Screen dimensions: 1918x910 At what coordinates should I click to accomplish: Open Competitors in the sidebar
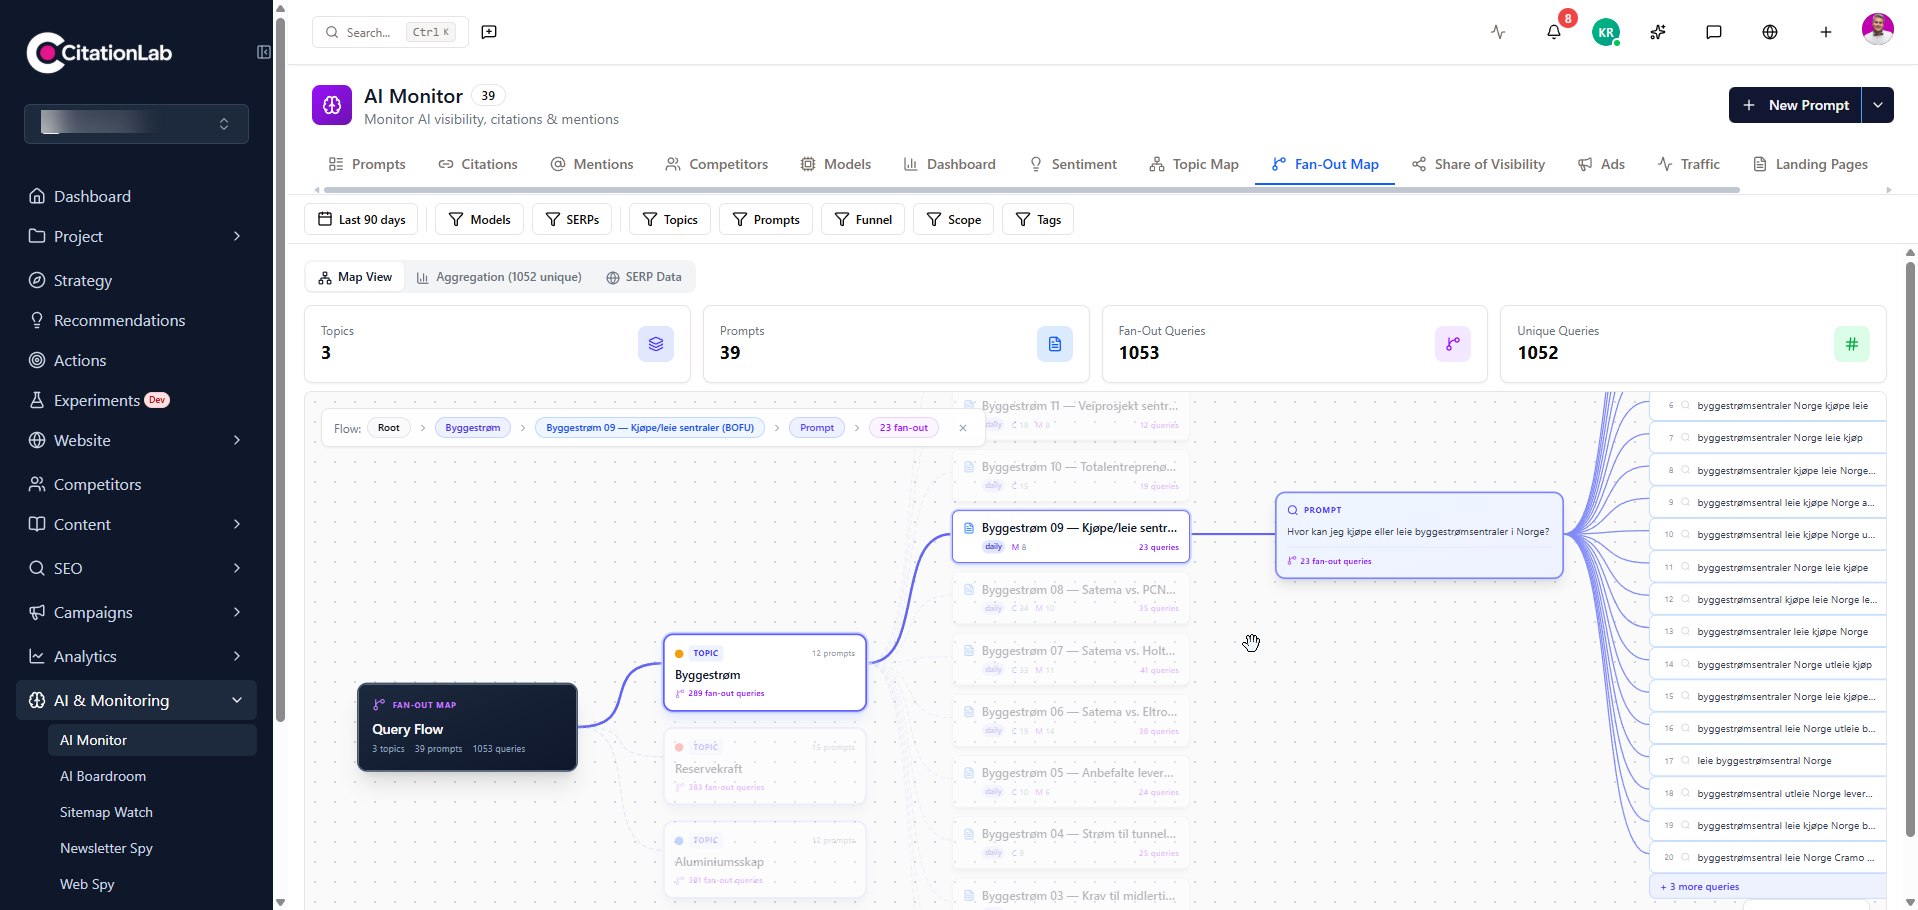pos(136,484)
